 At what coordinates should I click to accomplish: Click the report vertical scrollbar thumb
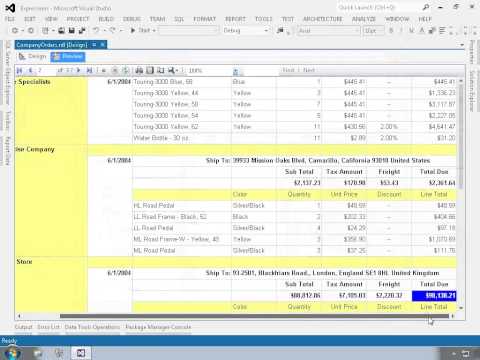pos(461,137)
